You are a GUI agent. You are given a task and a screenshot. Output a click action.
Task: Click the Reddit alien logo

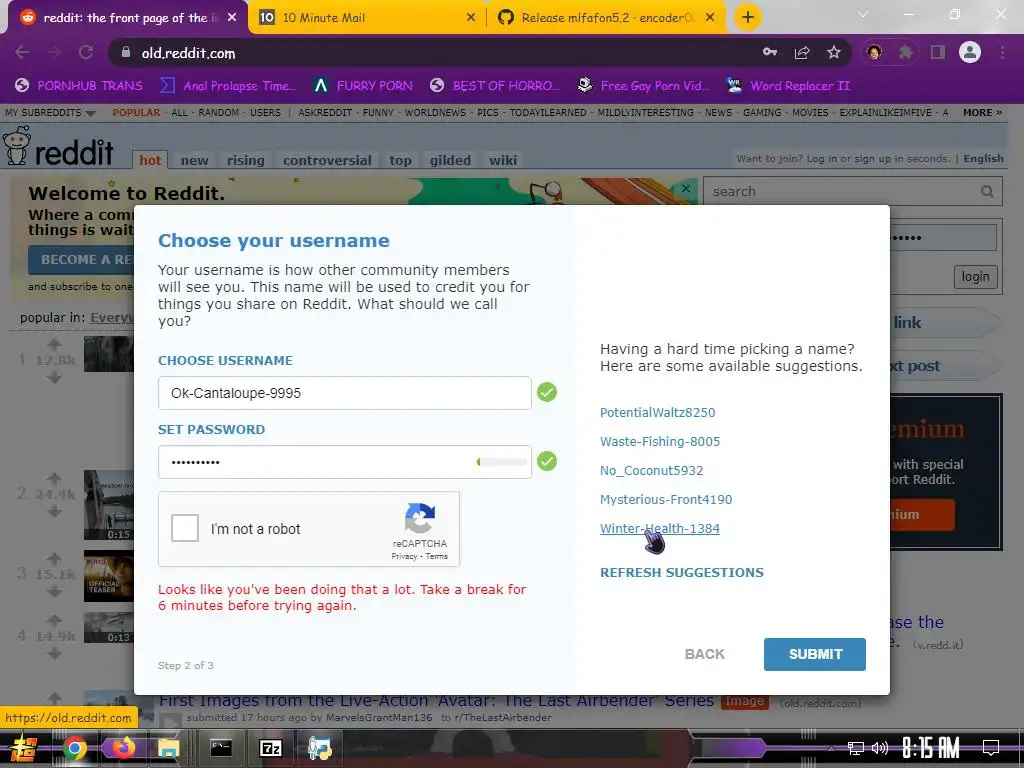click(x=17, y=146)
